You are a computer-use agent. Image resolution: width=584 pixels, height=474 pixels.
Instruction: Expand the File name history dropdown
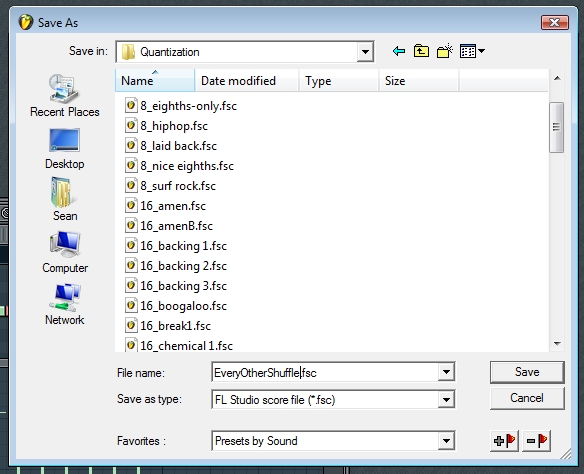(446, 372)
